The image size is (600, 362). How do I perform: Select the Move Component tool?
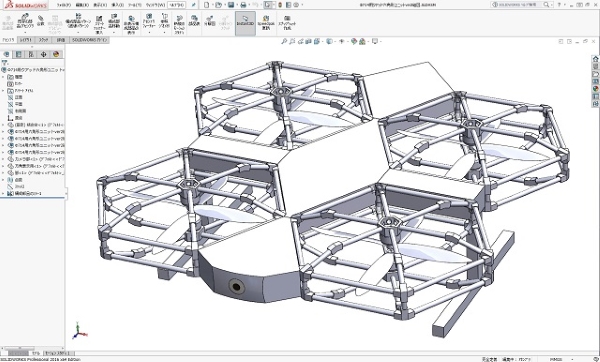click(x=113, y=21)
